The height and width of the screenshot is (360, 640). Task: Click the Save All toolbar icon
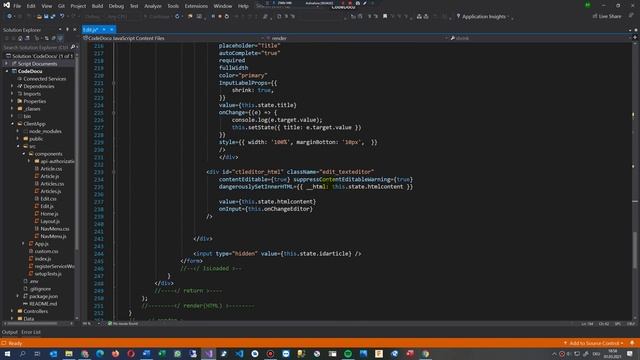tap(53, 16)
